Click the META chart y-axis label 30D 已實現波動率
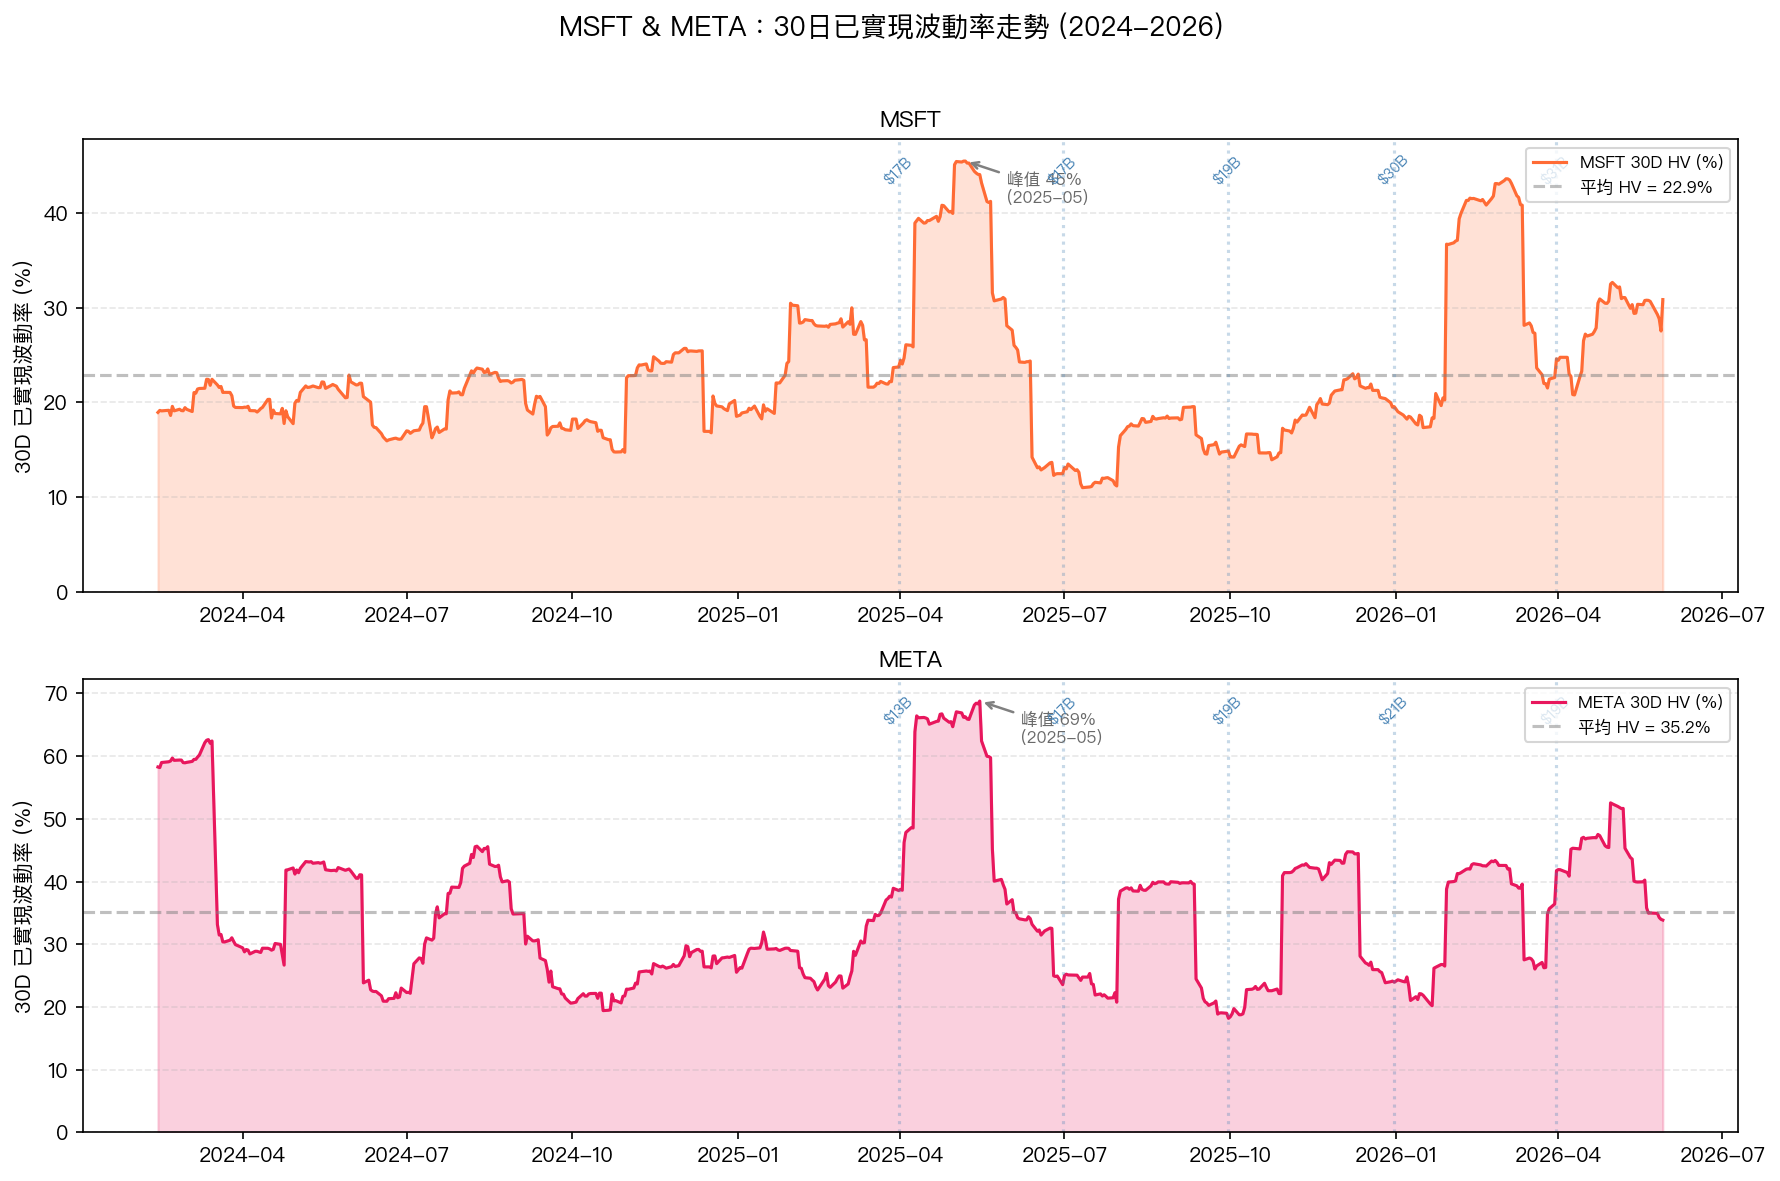 (23, 906)
